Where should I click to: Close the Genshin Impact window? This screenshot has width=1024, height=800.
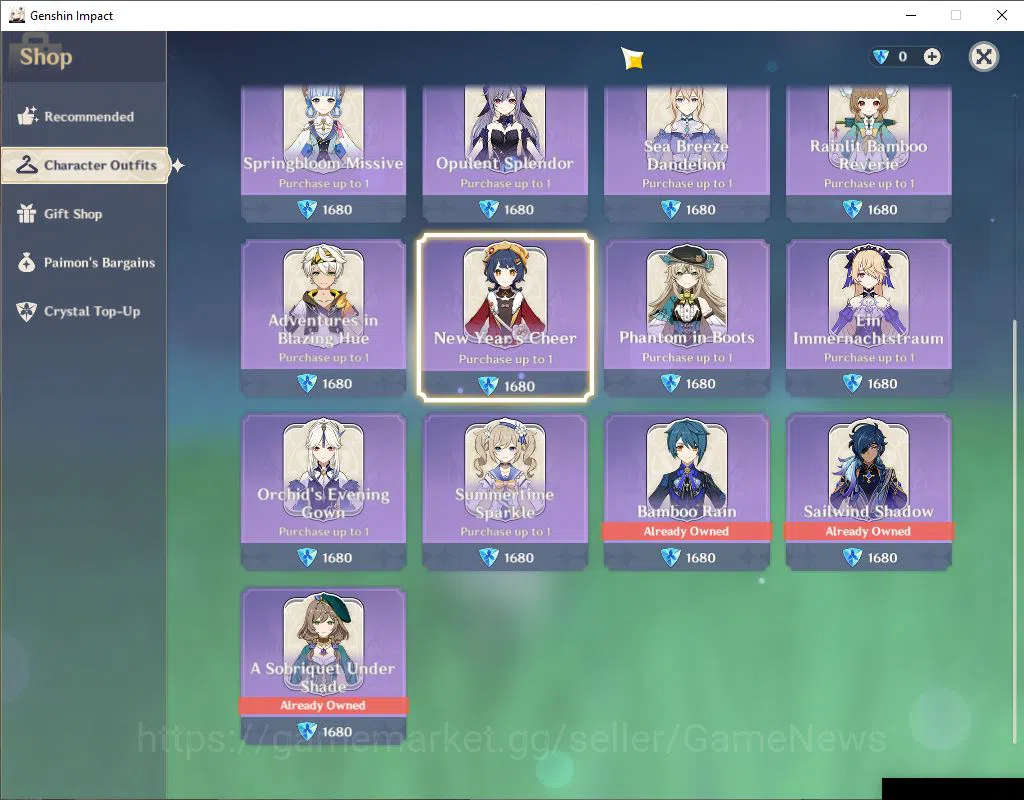tap(1002, 15)
